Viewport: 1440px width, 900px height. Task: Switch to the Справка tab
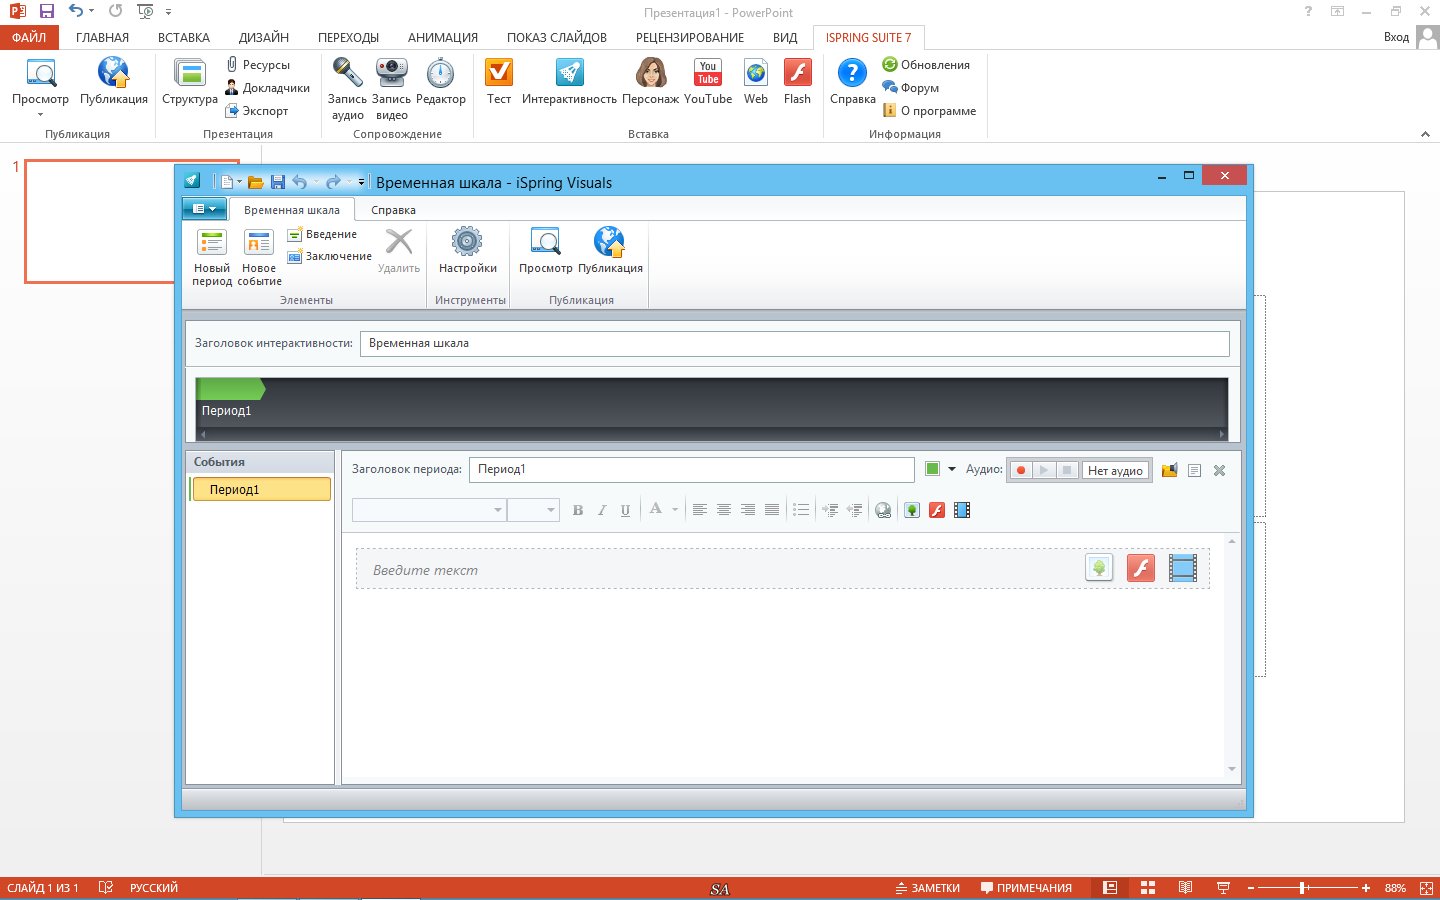pos(393,210)
